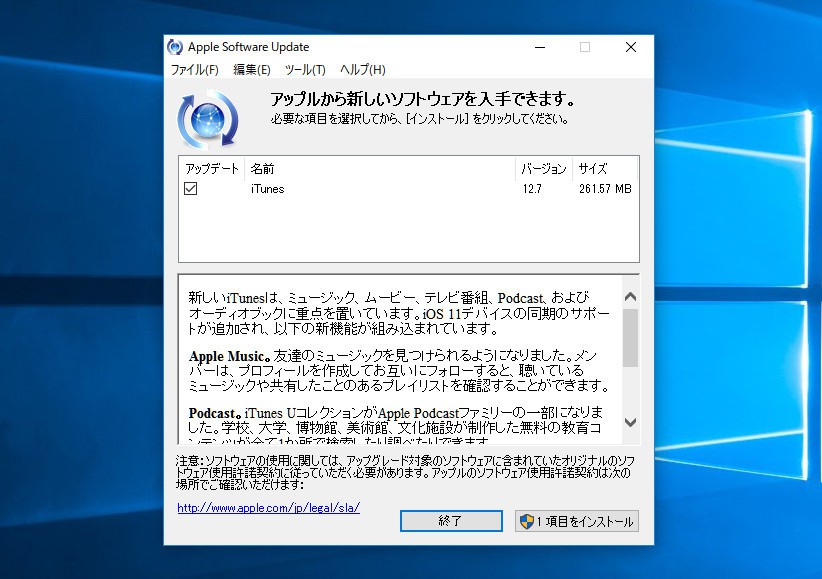This screenshot has width=822, height=579.
Task: Open the ヘルプ(H) menu
Action: [x=363, y=70]
